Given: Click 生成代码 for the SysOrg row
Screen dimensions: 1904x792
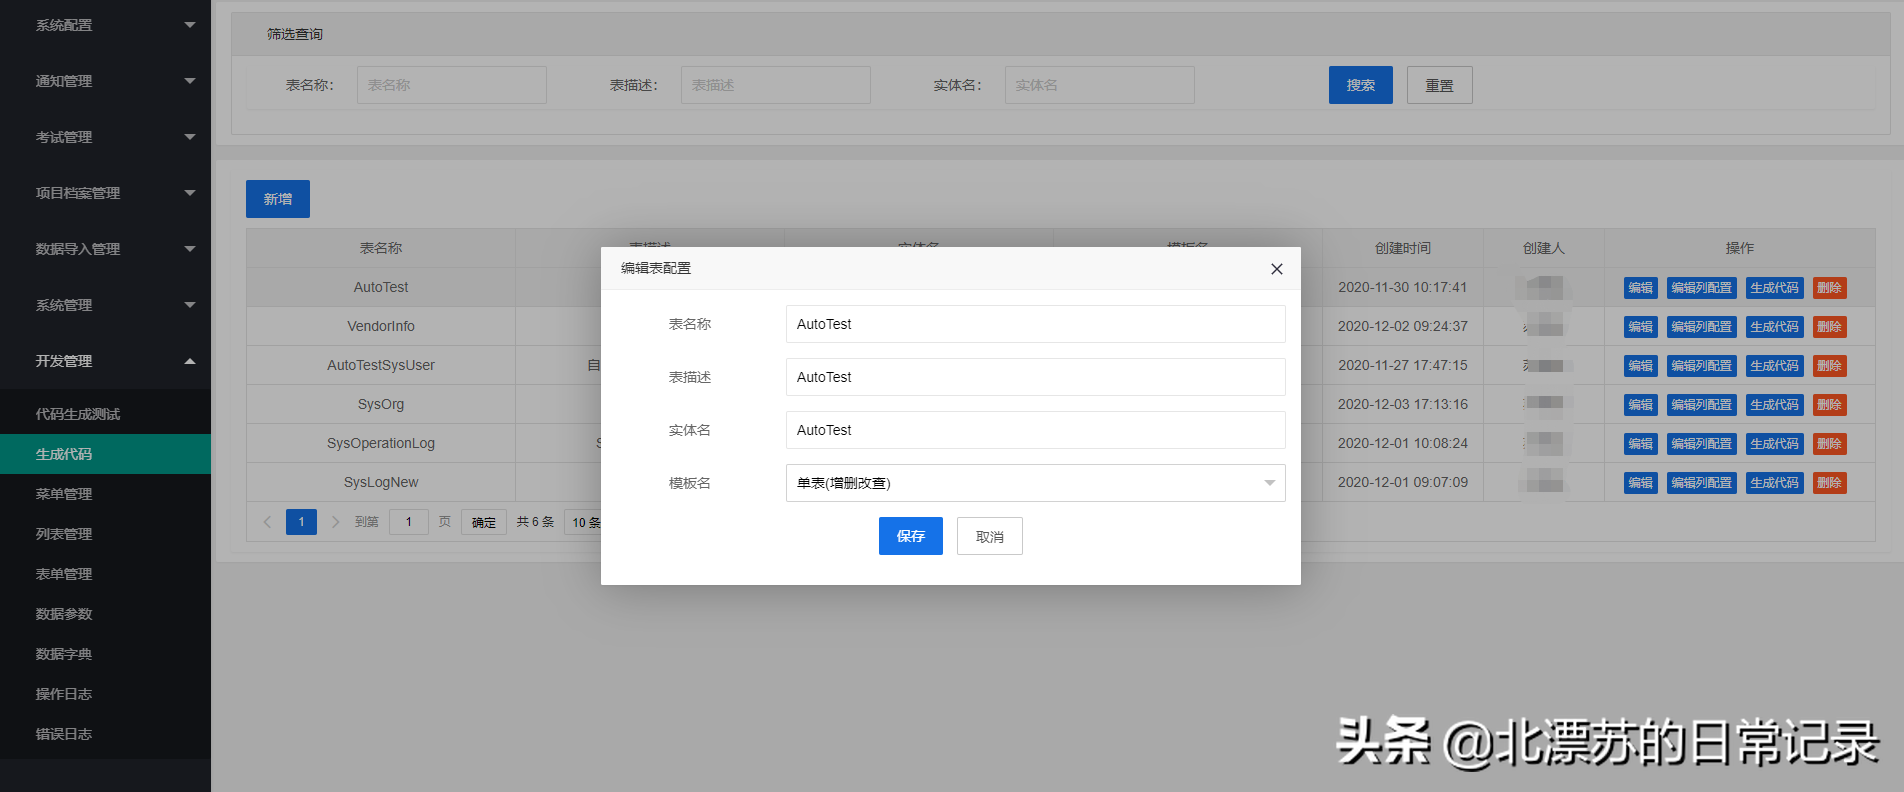Looking at the screenshot, I should coord(1774,405).
